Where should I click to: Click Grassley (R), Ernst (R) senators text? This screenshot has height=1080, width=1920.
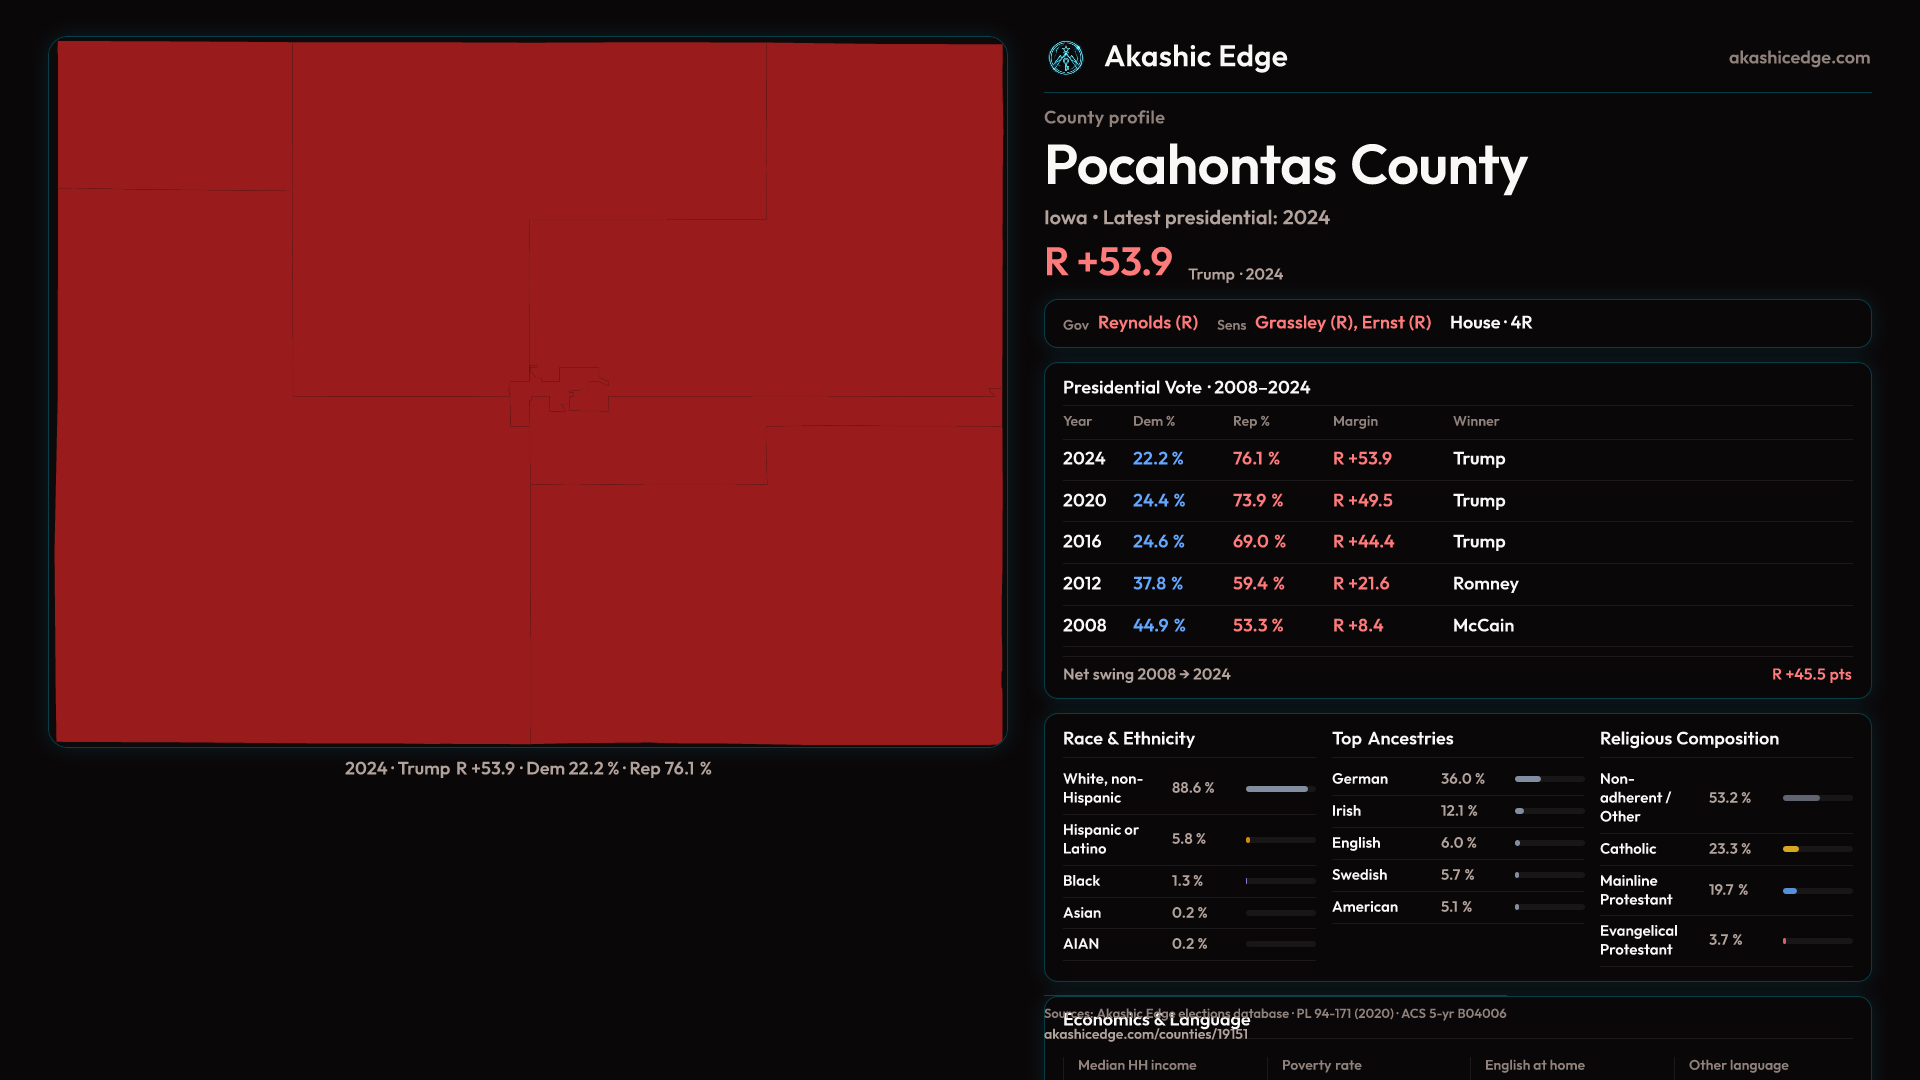tap(1342, 323)
